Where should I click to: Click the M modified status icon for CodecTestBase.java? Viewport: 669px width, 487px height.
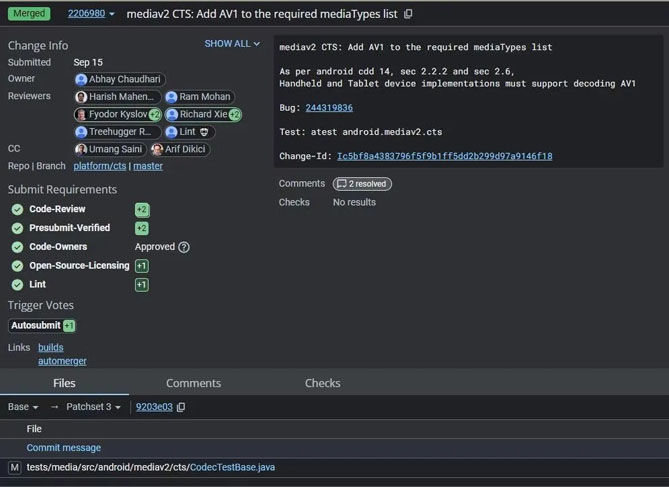pos(15,468)
